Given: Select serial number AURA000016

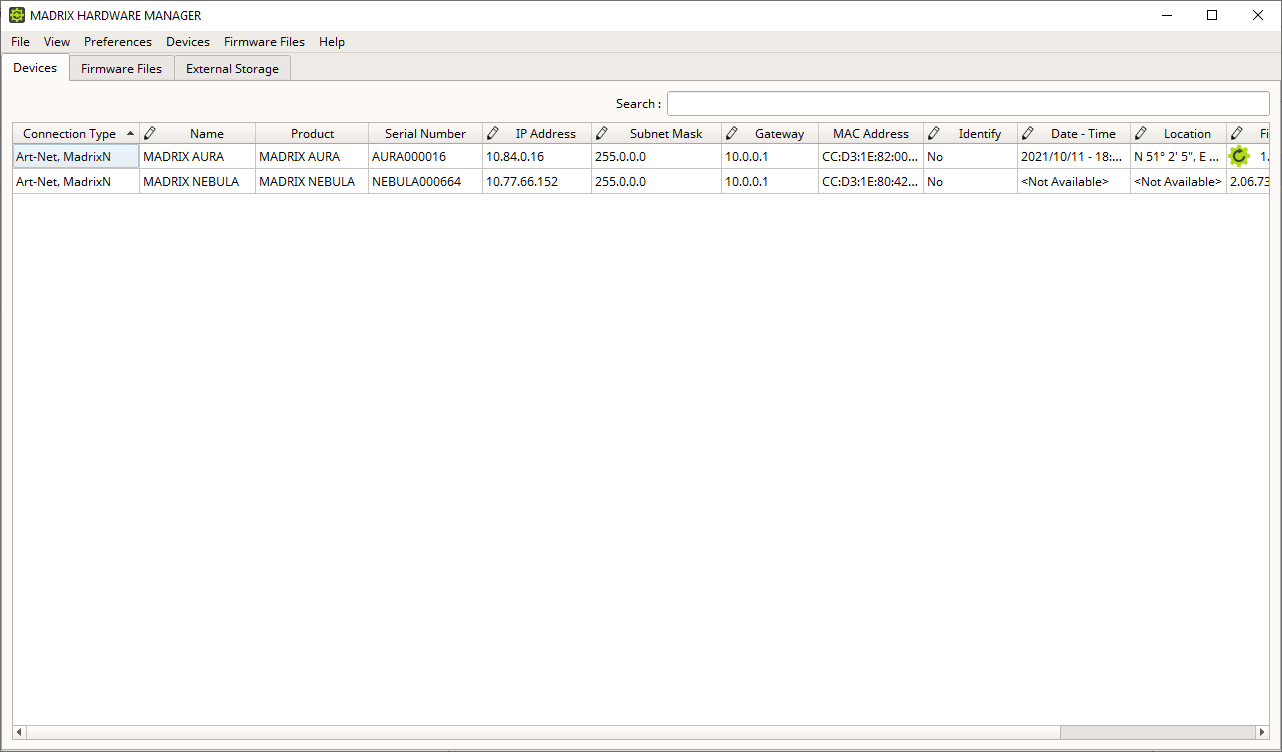Looking at the screenshot, I should click(425, 157).
